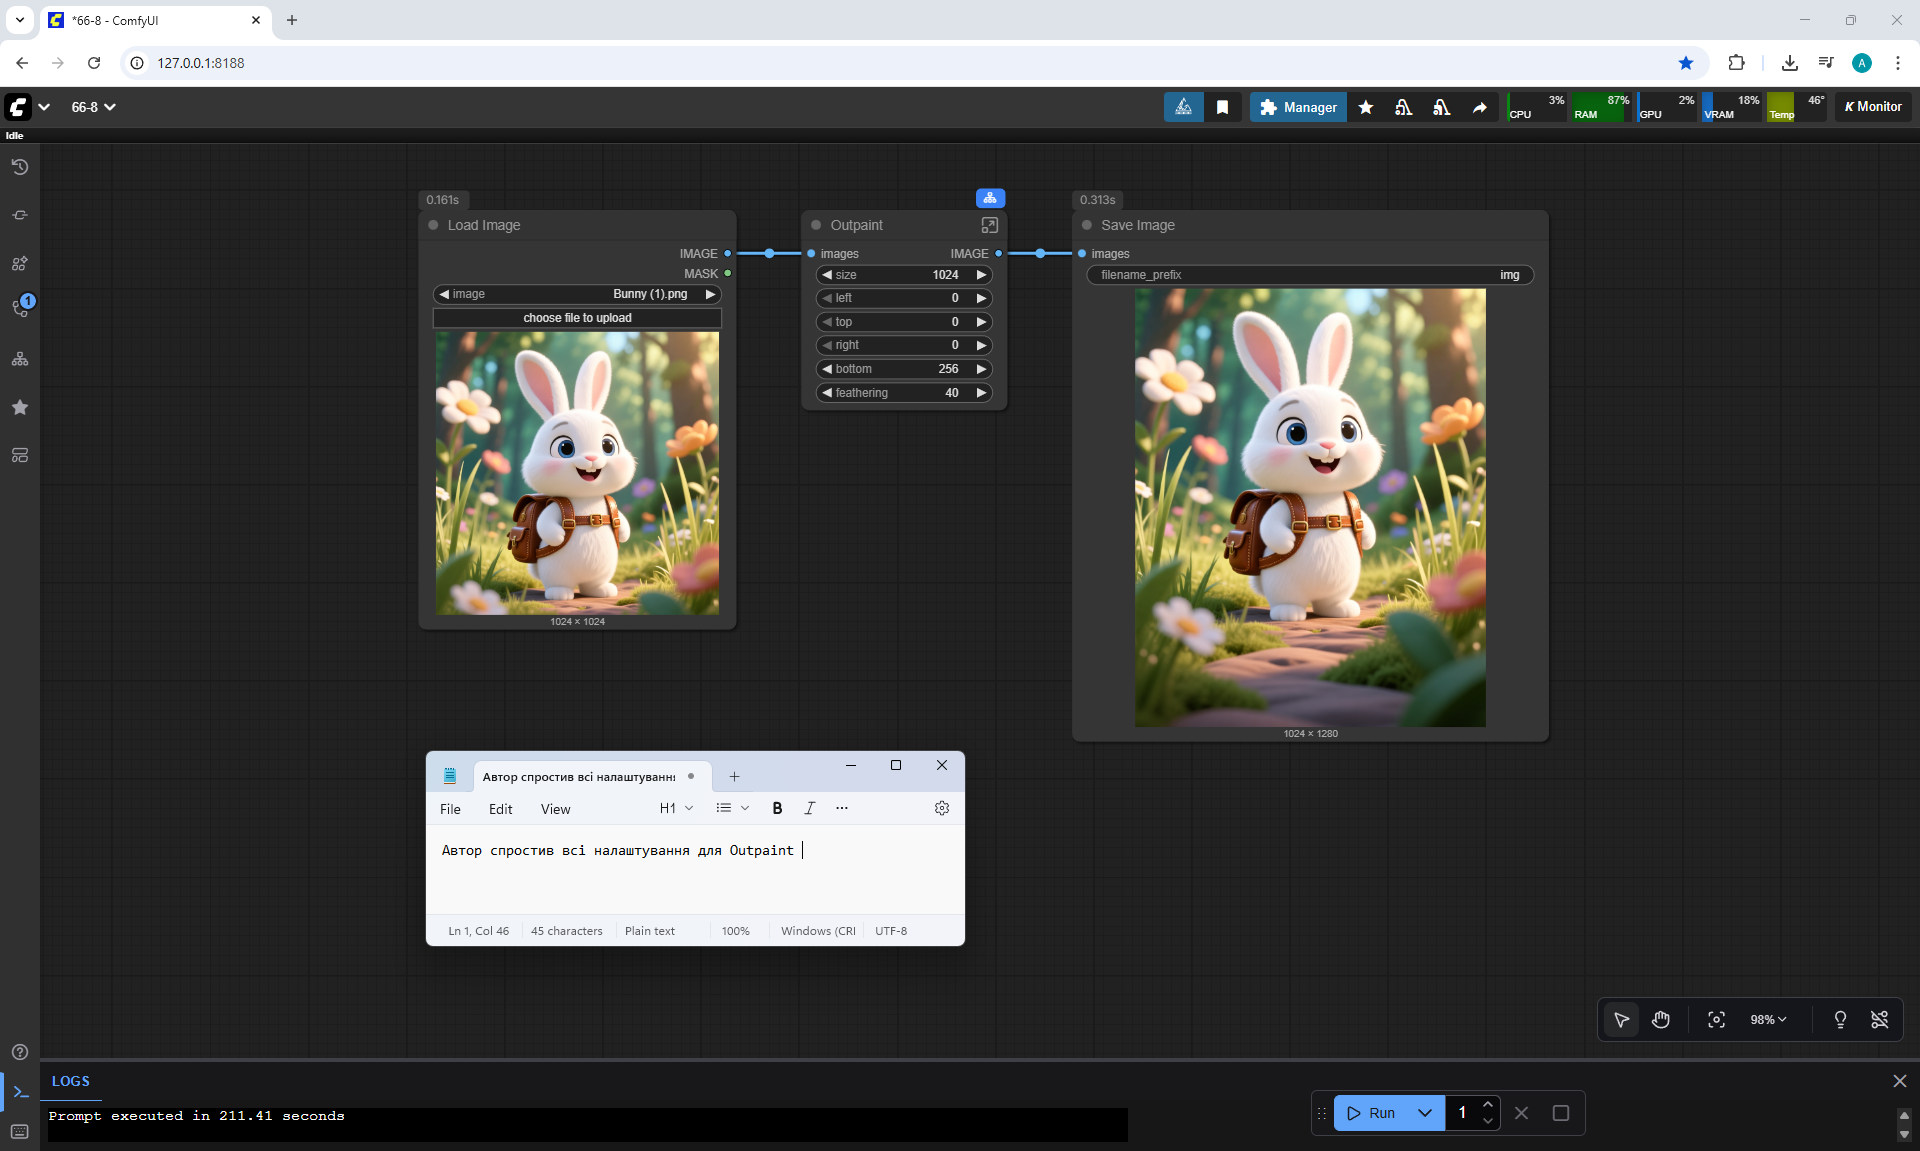Image resolution: width=1920 pixels, height=1151 pixels.
Task: Open the Edit menu in Notepad
Action: coord(500,809)
